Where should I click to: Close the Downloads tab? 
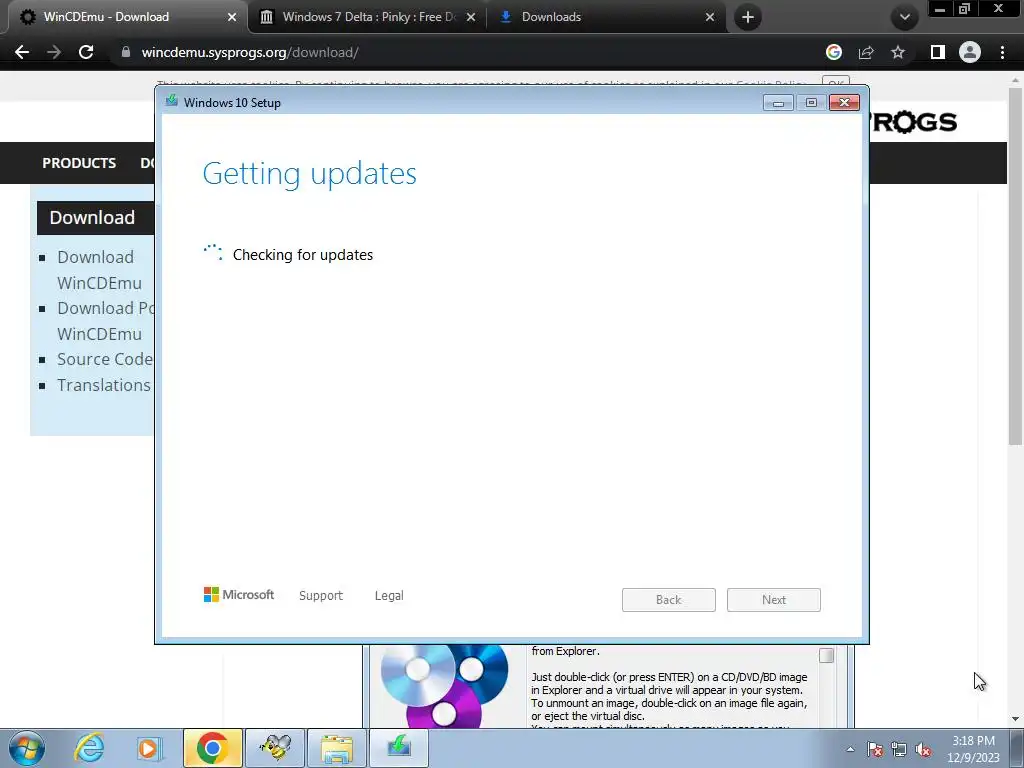pyautogui.click(x=710, y=17)
